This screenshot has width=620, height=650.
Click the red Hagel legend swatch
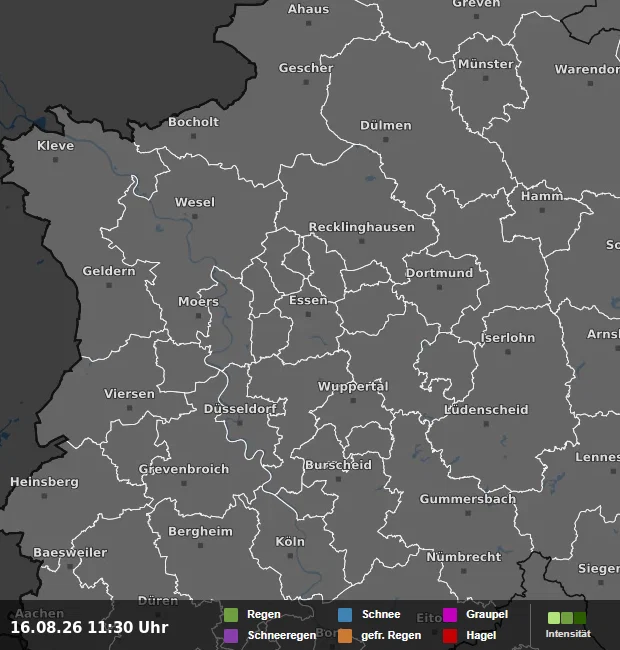click(x=450, y=635)
